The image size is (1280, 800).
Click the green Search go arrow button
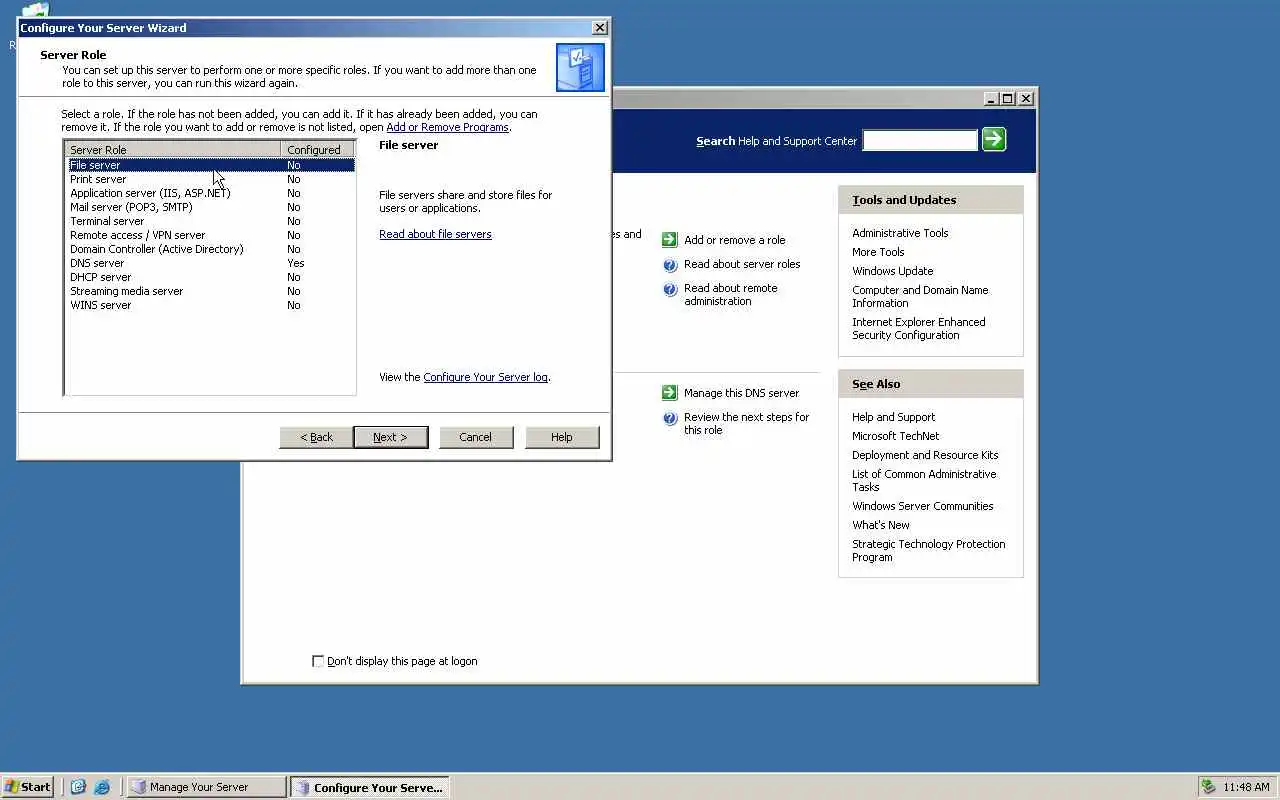tap(993, 139)
